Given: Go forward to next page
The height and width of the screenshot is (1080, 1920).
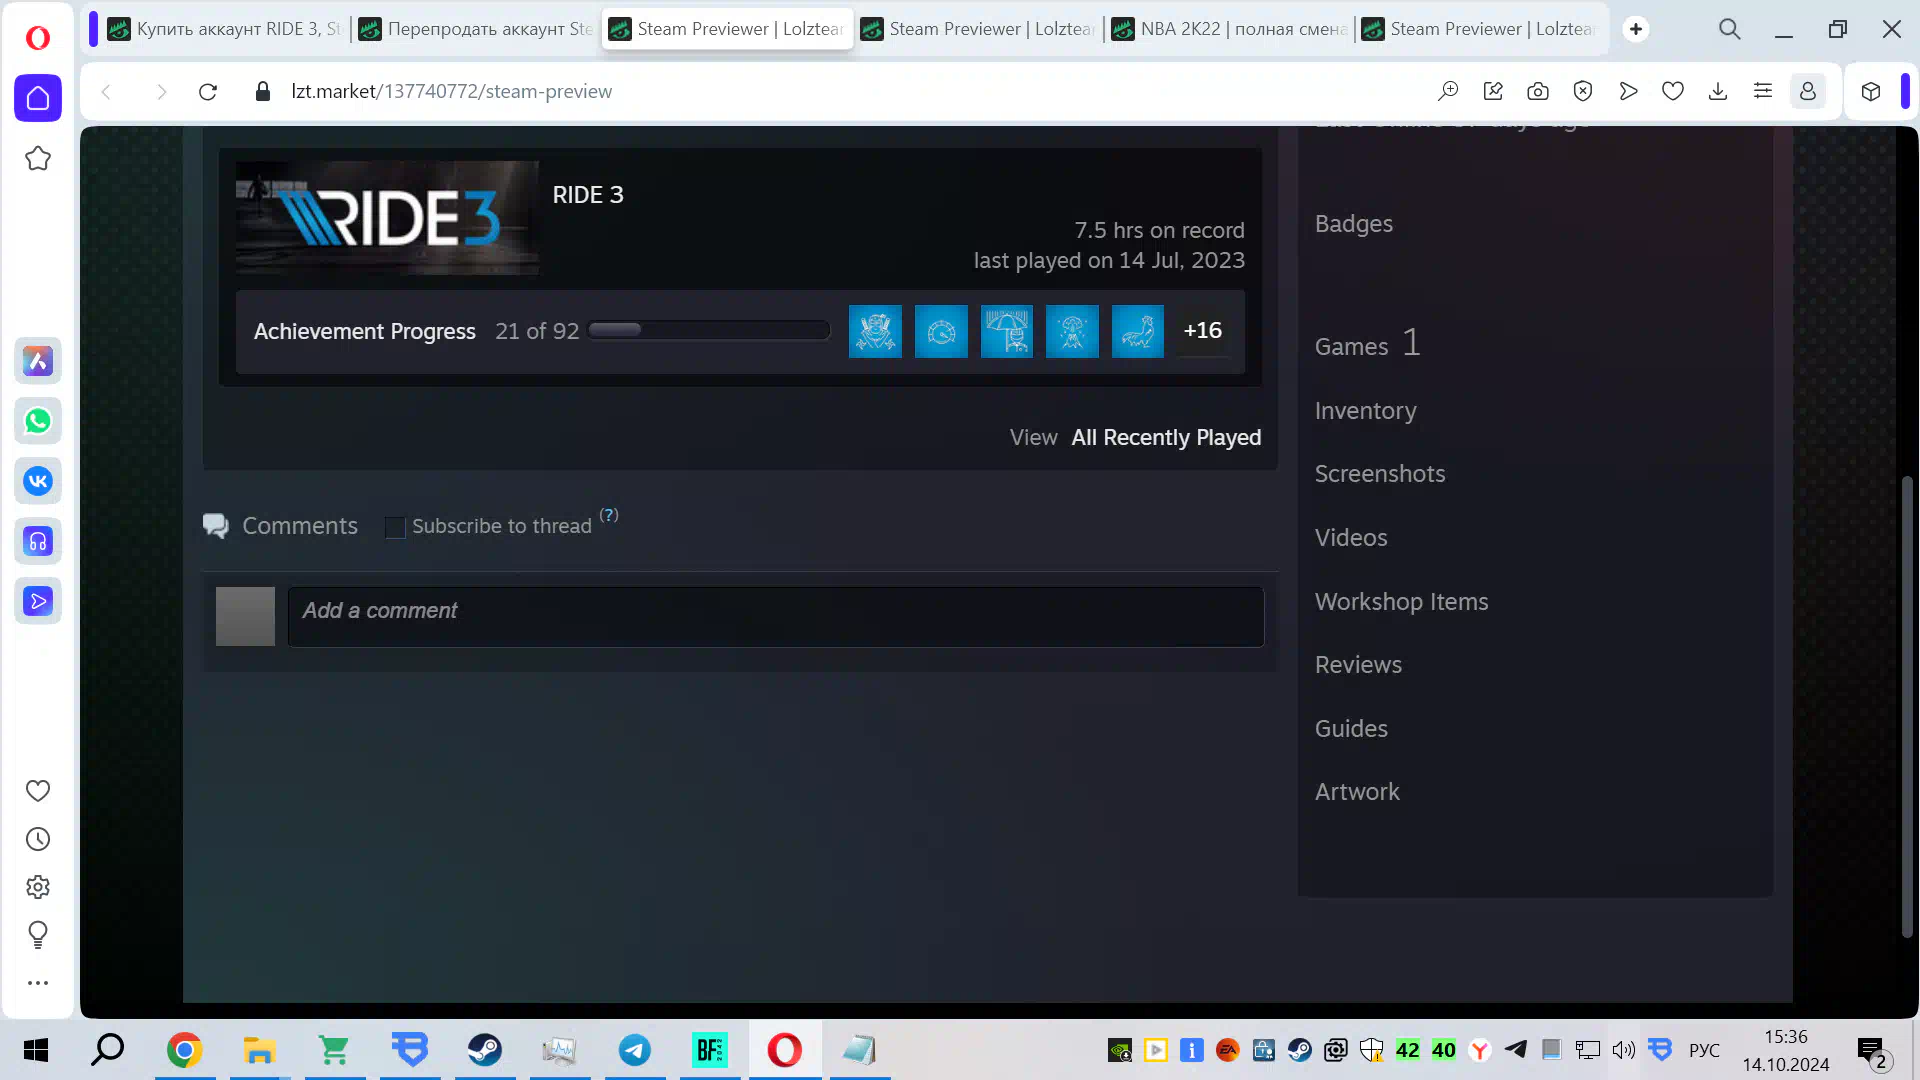Looking at the screenshot, I should click(x=161, y=92).
